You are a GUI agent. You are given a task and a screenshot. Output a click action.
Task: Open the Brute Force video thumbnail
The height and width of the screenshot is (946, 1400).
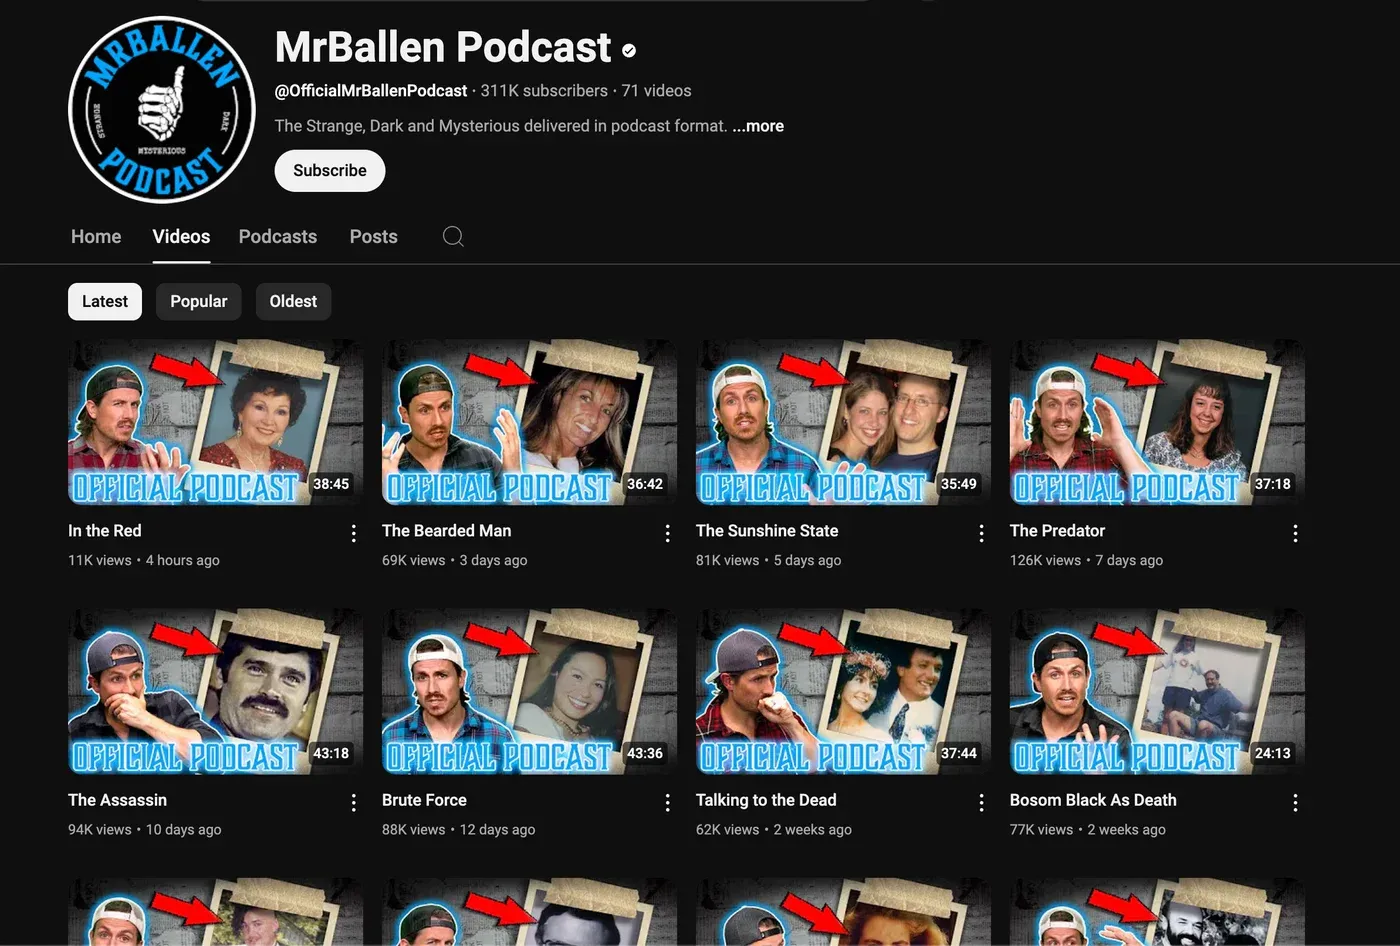530,691
